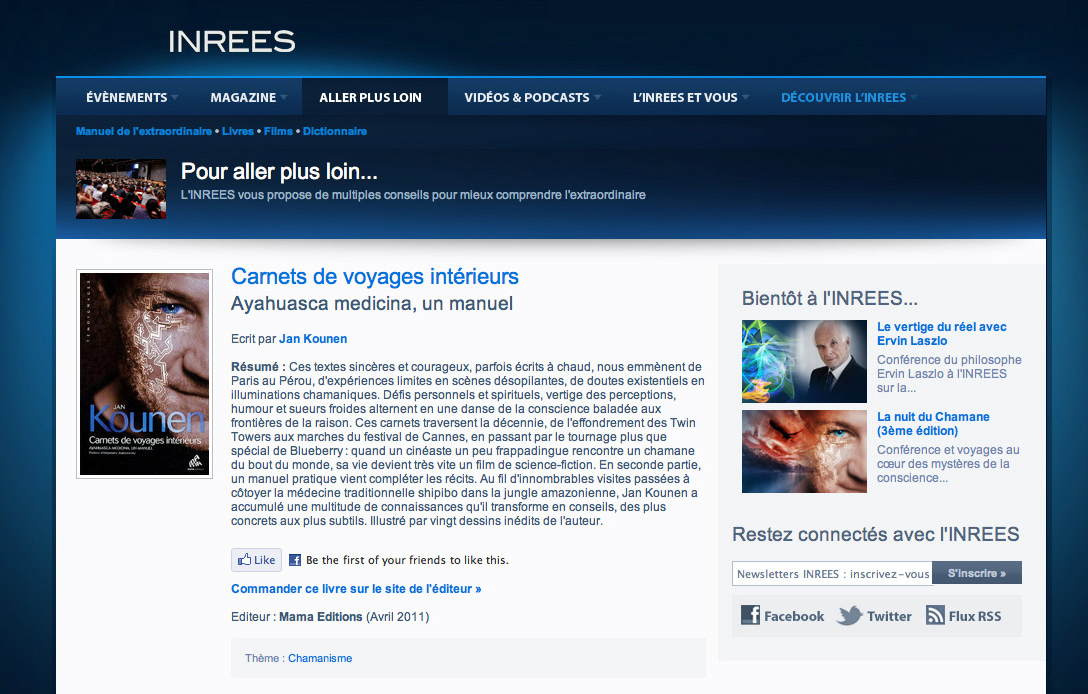Click the Facebook icon in sidebar

pos(751,615)
